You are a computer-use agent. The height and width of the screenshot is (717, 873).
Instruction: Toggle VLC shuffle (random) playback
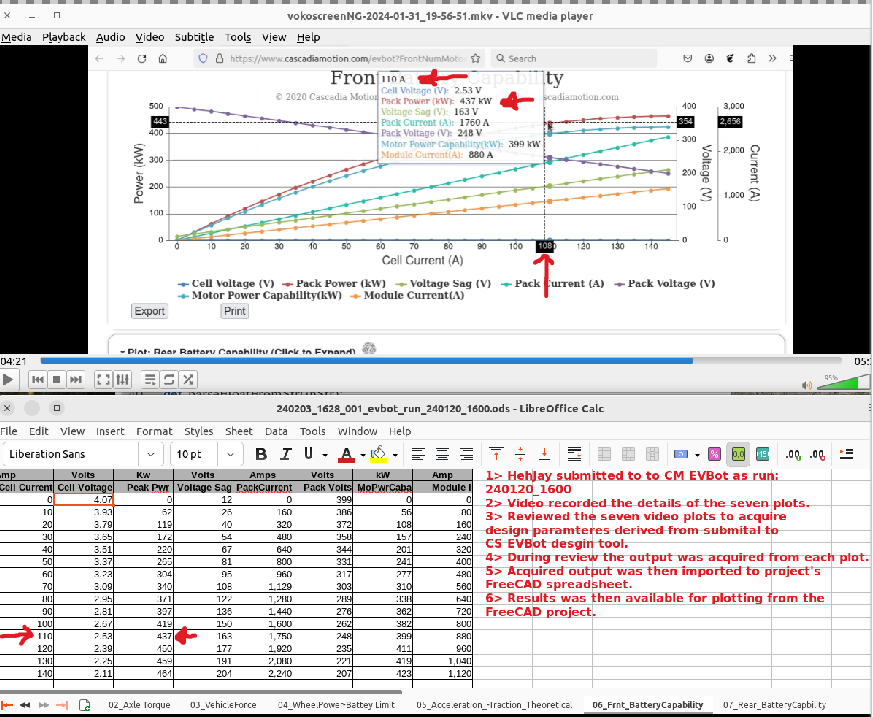189,380
